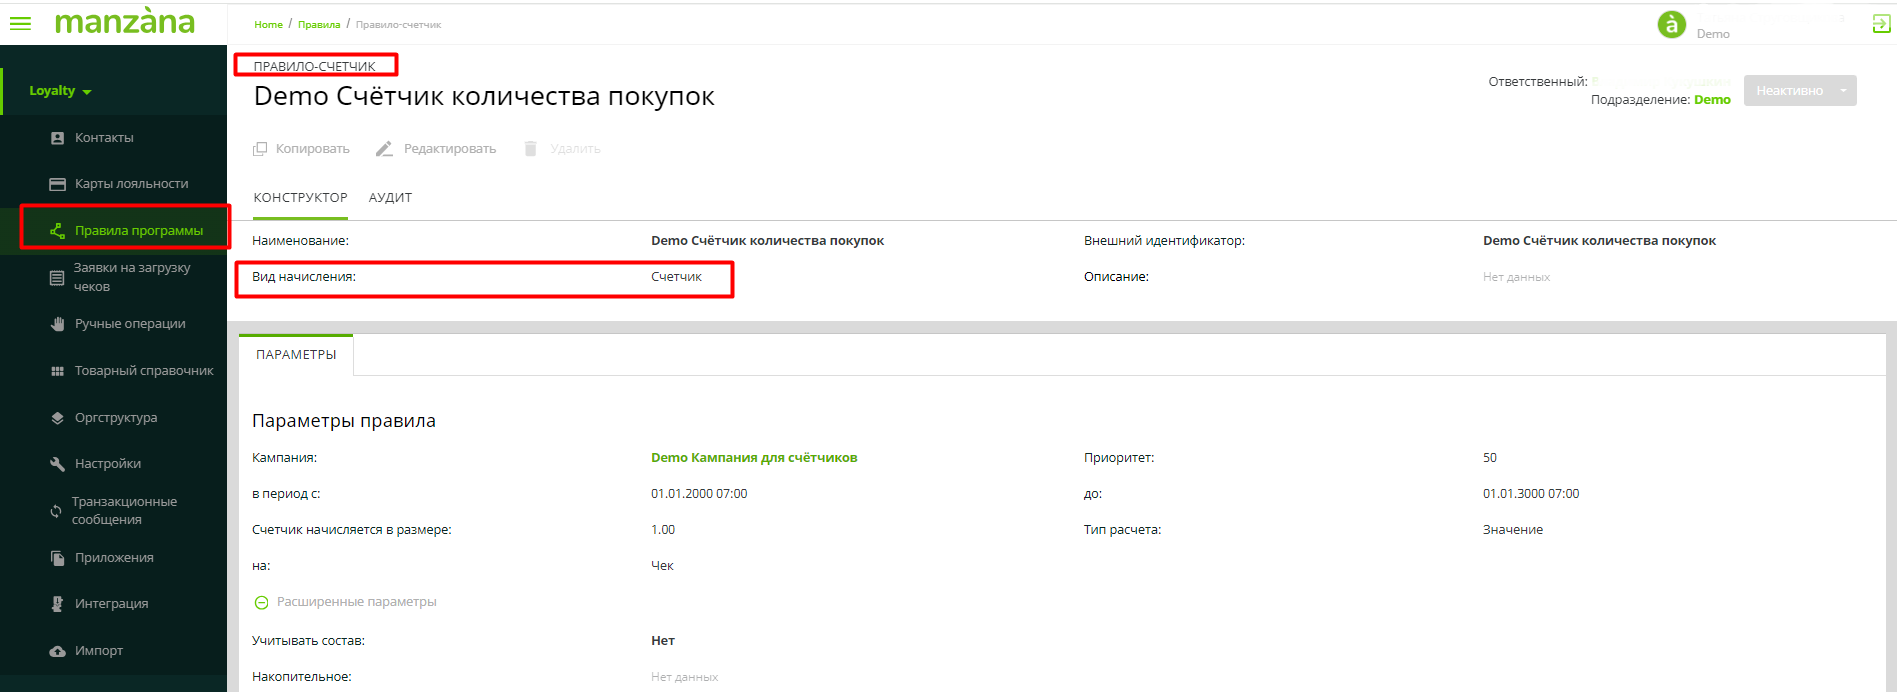1897x692 pixels.
Task: Open Оргструктура in the sidebar
Action: (x=115, y=418)
